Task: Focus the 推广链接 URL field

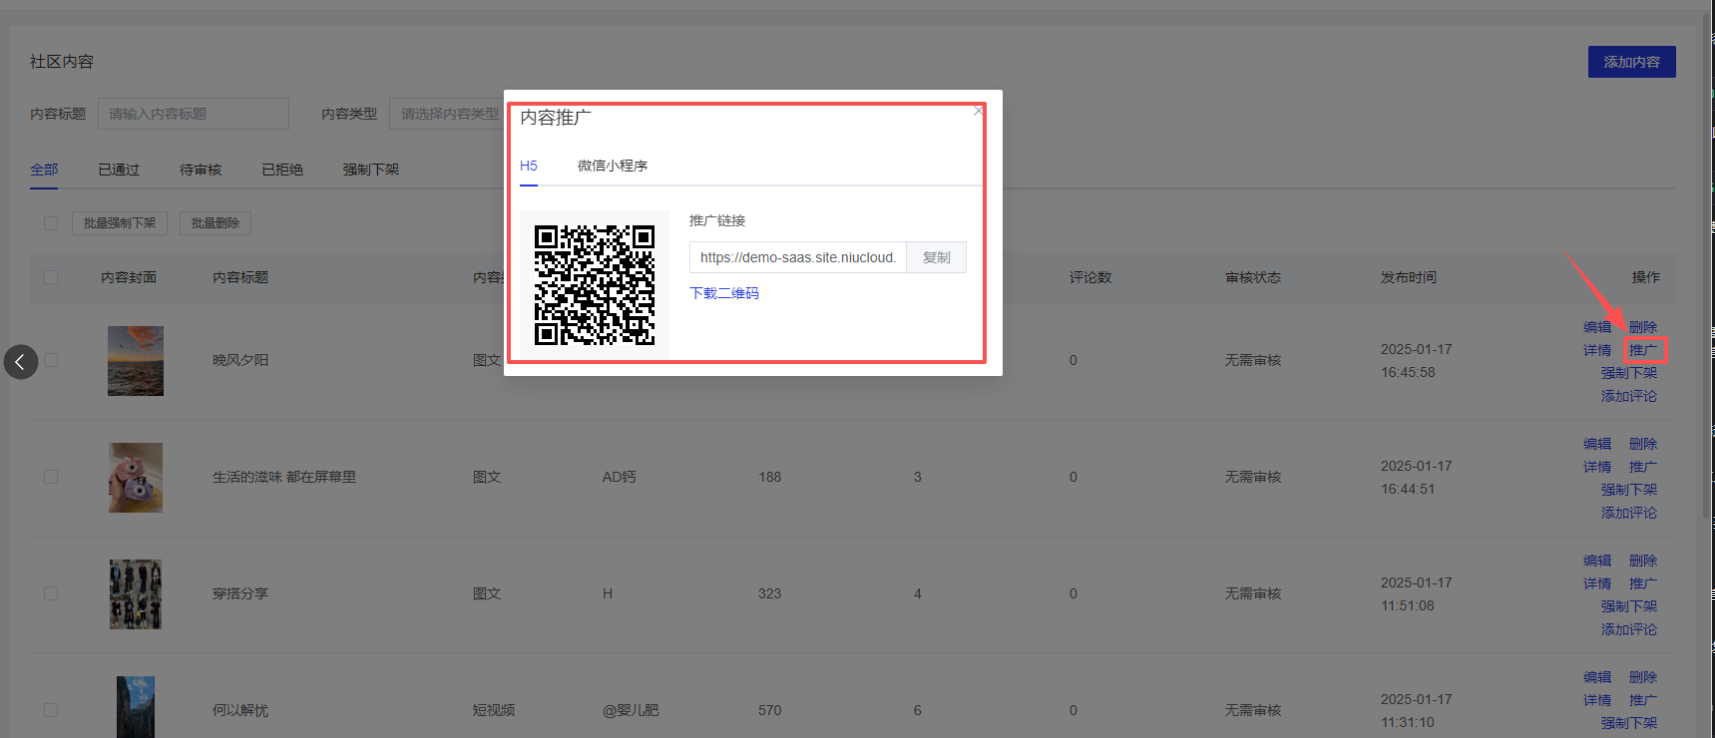Action: pyautogui.click(x=797, y=257)
